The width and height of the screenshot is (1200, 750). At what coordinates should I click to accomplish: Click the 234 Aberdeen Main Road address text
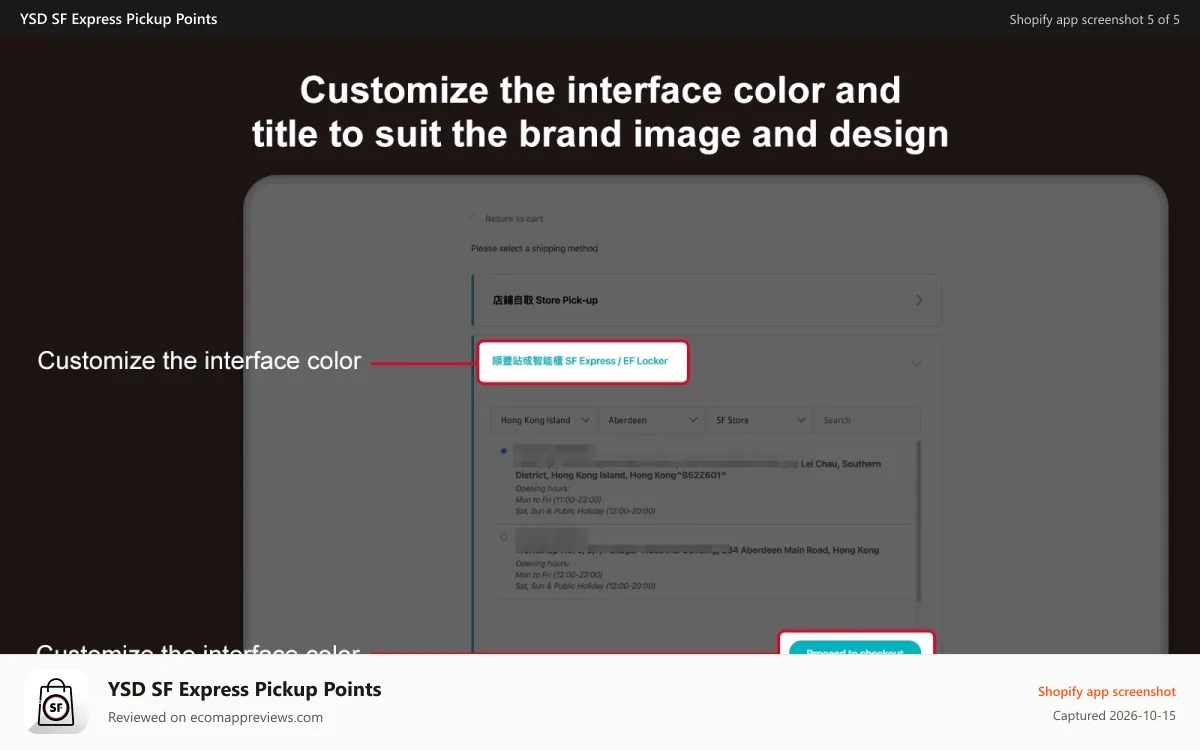[x=698, y=550]
